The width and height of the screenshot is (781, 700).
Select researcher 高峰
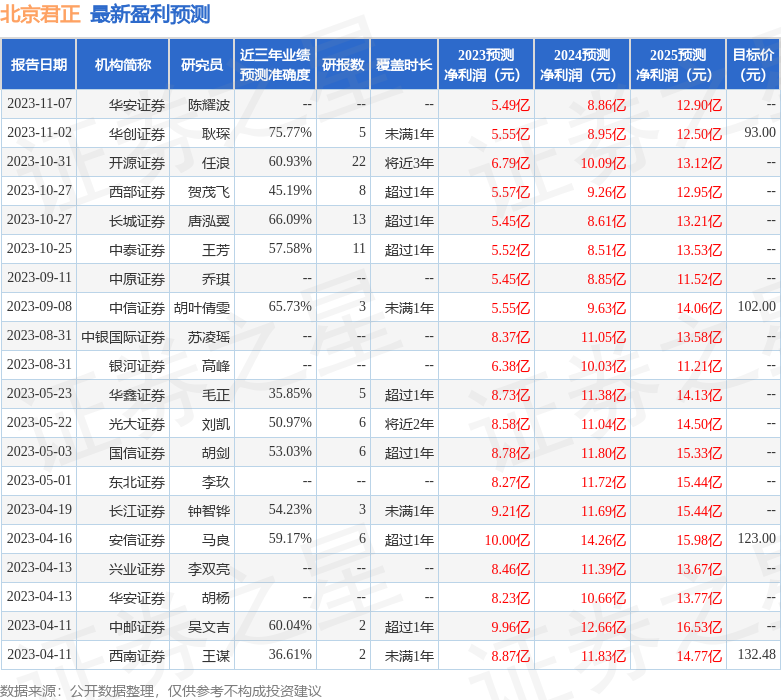(216, 365)
